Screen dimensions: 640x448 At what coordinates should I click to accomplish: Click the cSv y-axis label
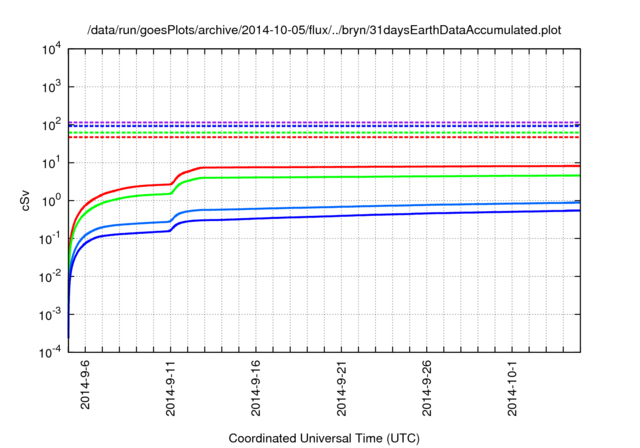click(25, 201)
